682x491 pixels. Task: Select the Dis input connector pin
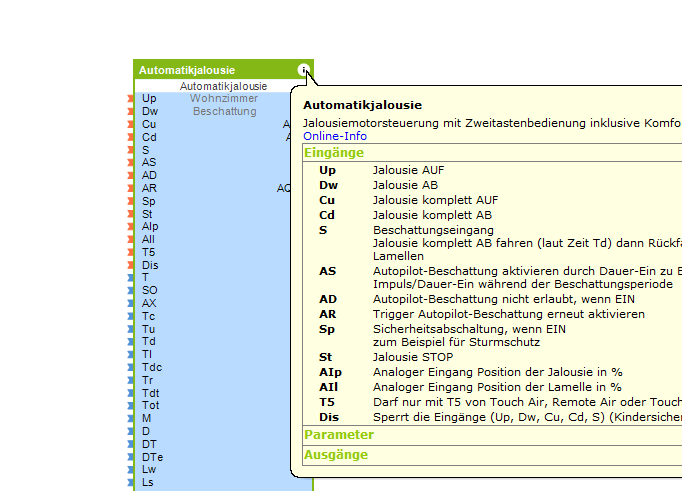pos(131,265)
